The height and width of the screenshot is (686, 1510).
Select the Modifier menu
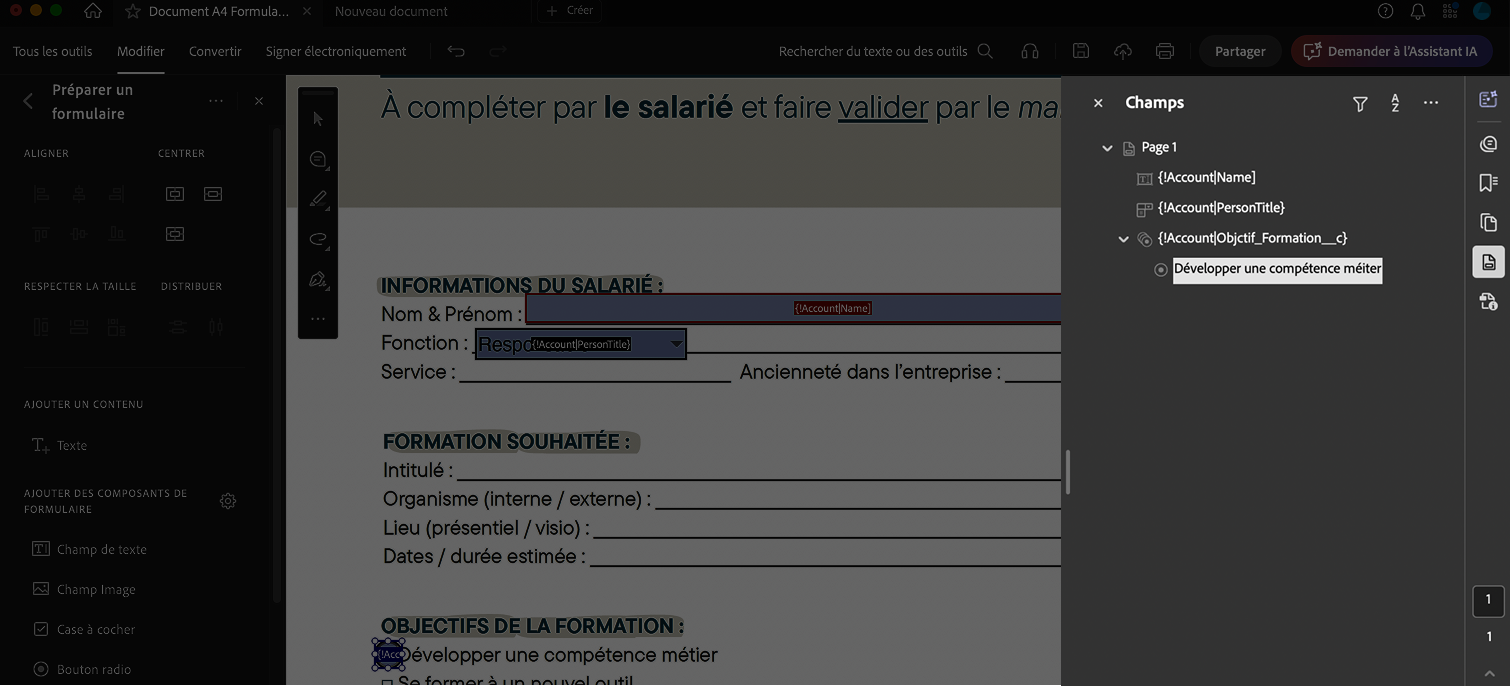pyautogui.click(x=141, y=51)
